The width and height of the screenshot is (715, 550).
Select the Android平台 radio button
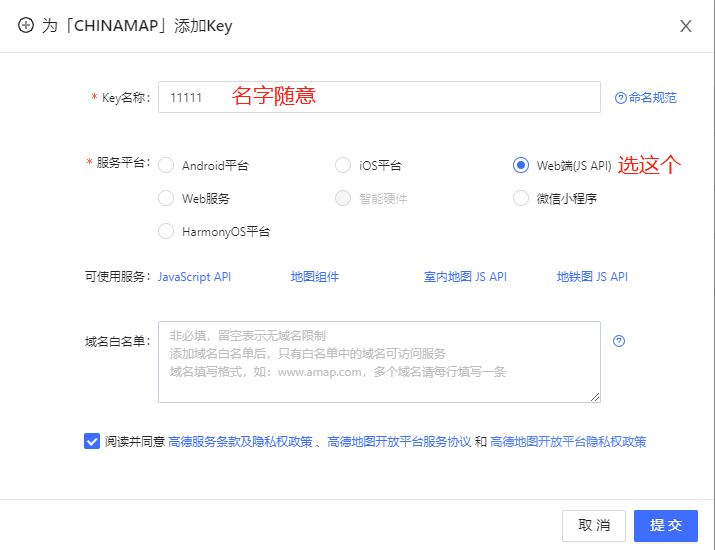pos(166,165)
